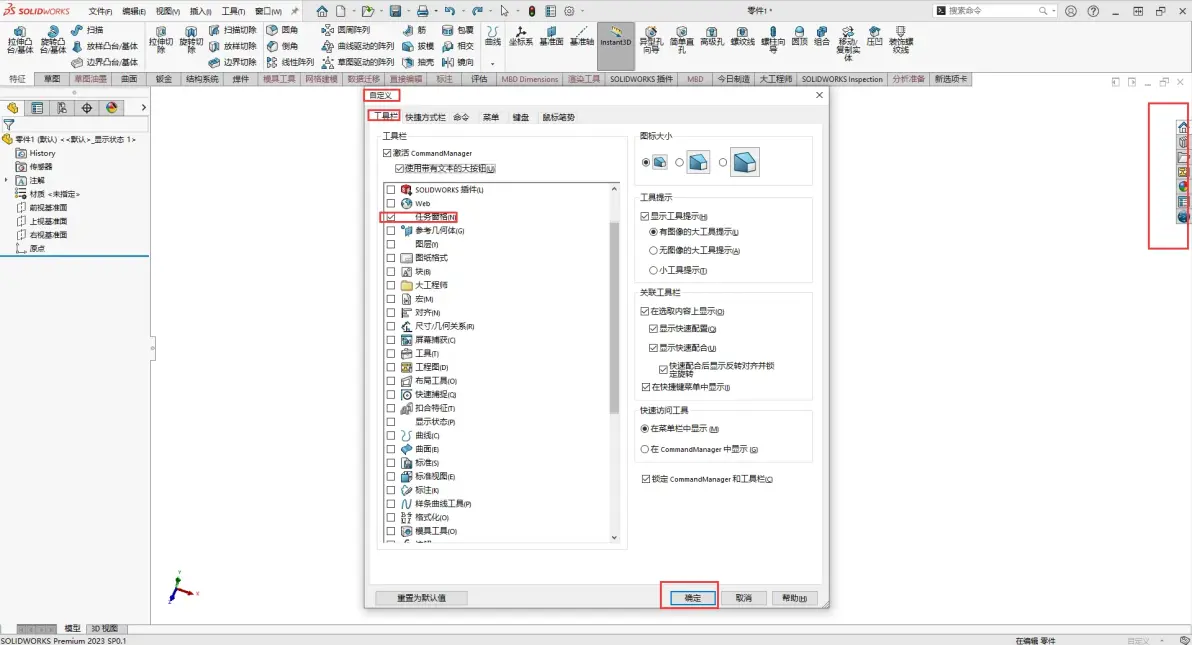
Task: Click the help question mark icon
Action: tap(1093, 11)
